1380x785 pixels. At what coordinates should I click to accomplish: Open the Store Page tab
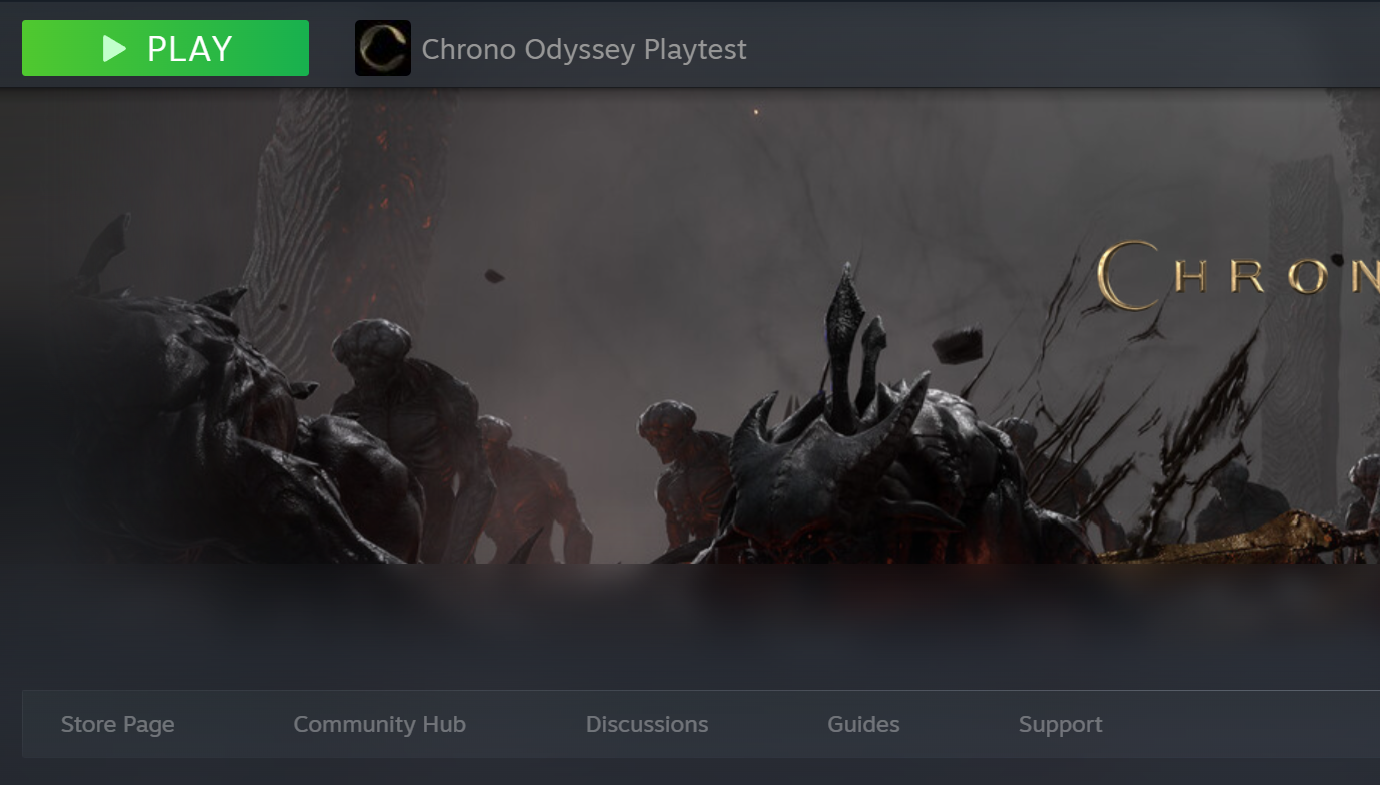[118, 724]
